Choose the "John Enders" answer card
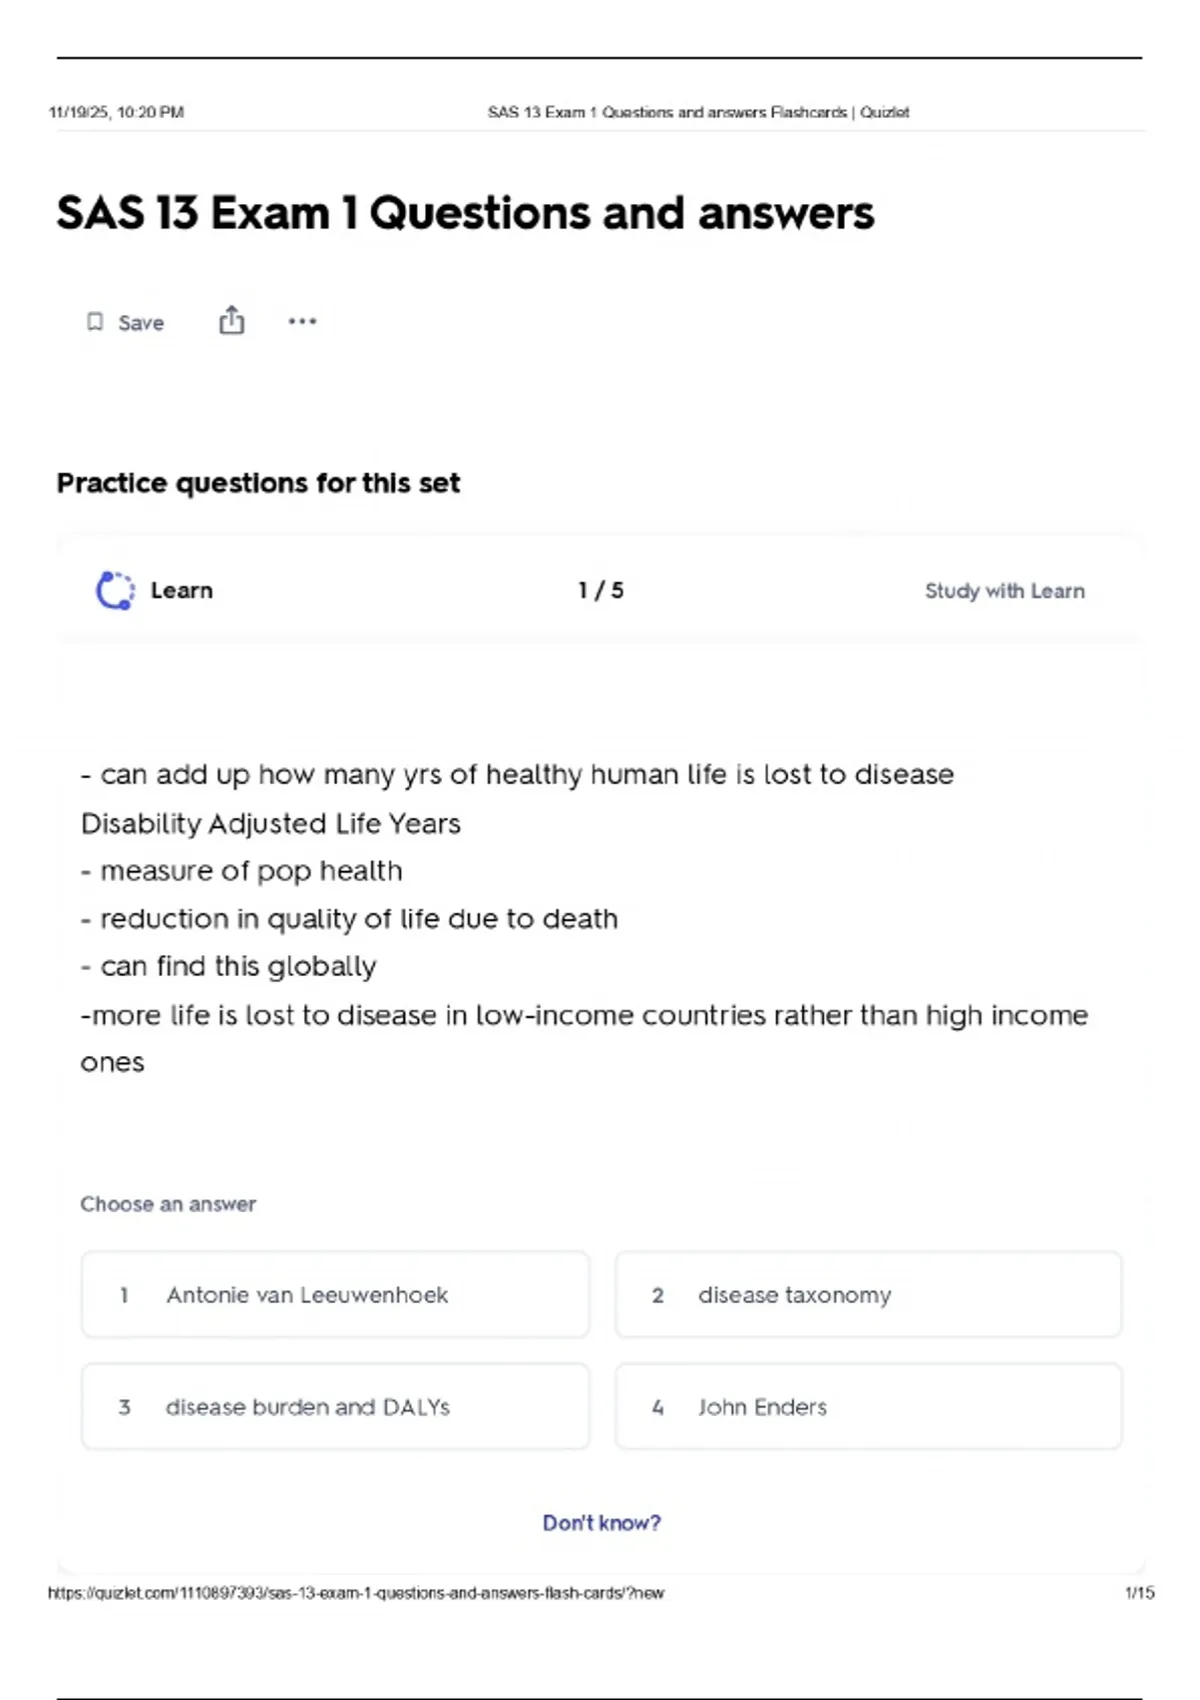The width and height of the screenshot is (1200, 1700). tap(868, 1407)
